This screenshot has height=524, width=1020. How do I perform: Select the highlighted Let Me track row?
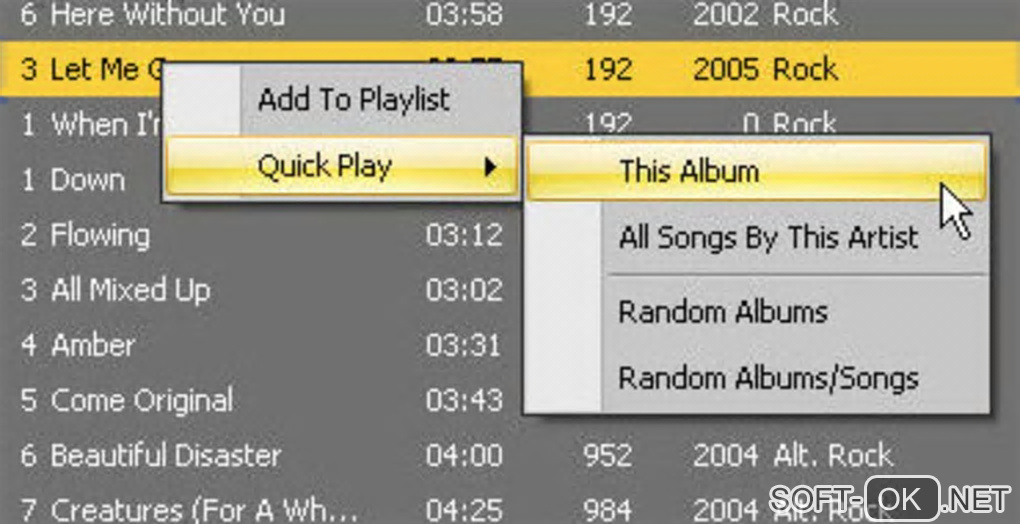point(510,69)
